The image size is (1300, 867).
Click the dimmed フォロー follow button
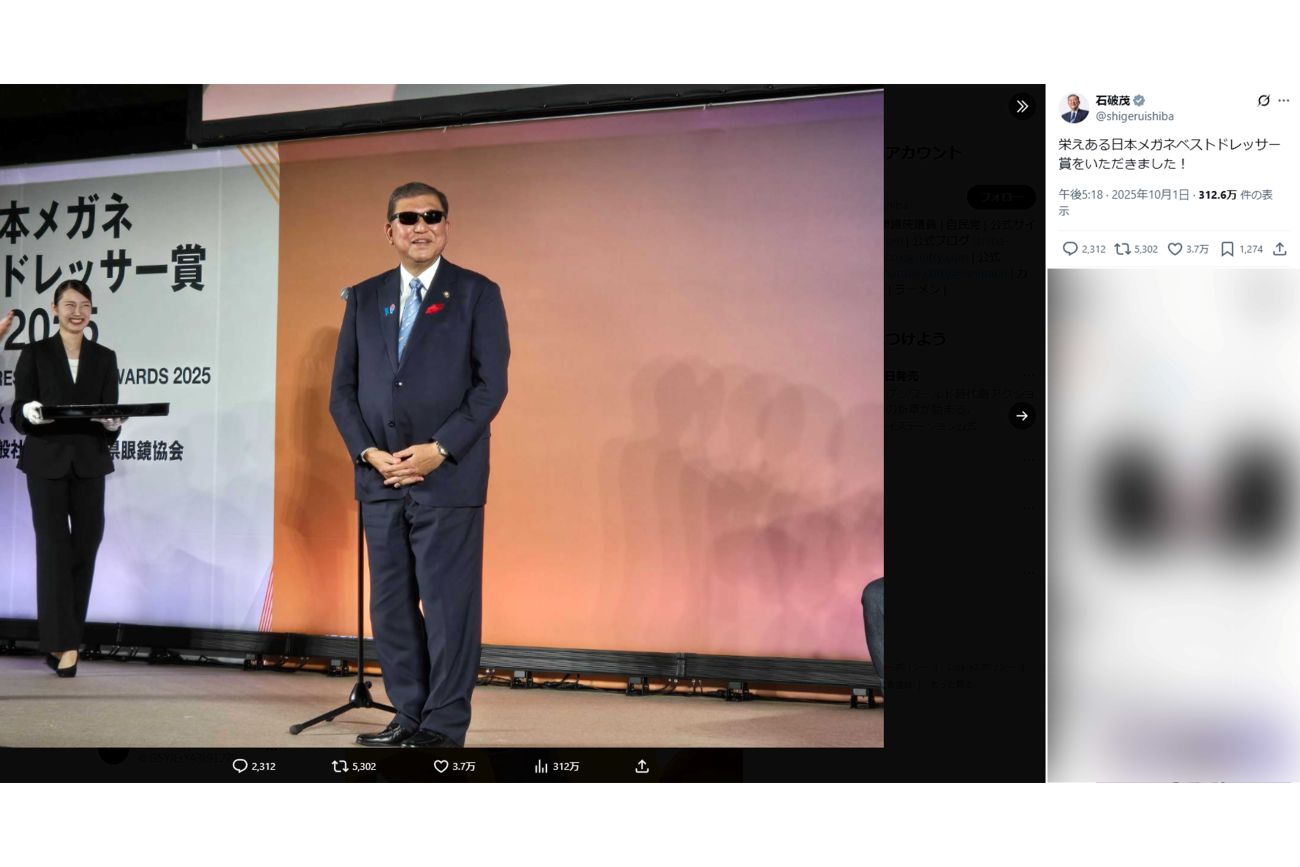(x=1000, y=197)
